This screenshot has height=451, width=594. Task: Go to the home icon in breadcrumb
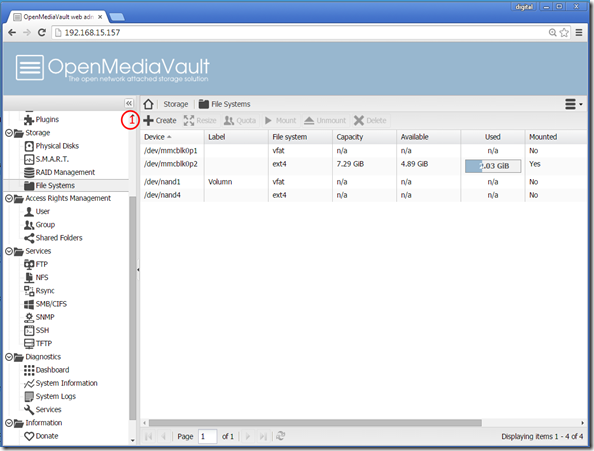(x=148, y=104)
